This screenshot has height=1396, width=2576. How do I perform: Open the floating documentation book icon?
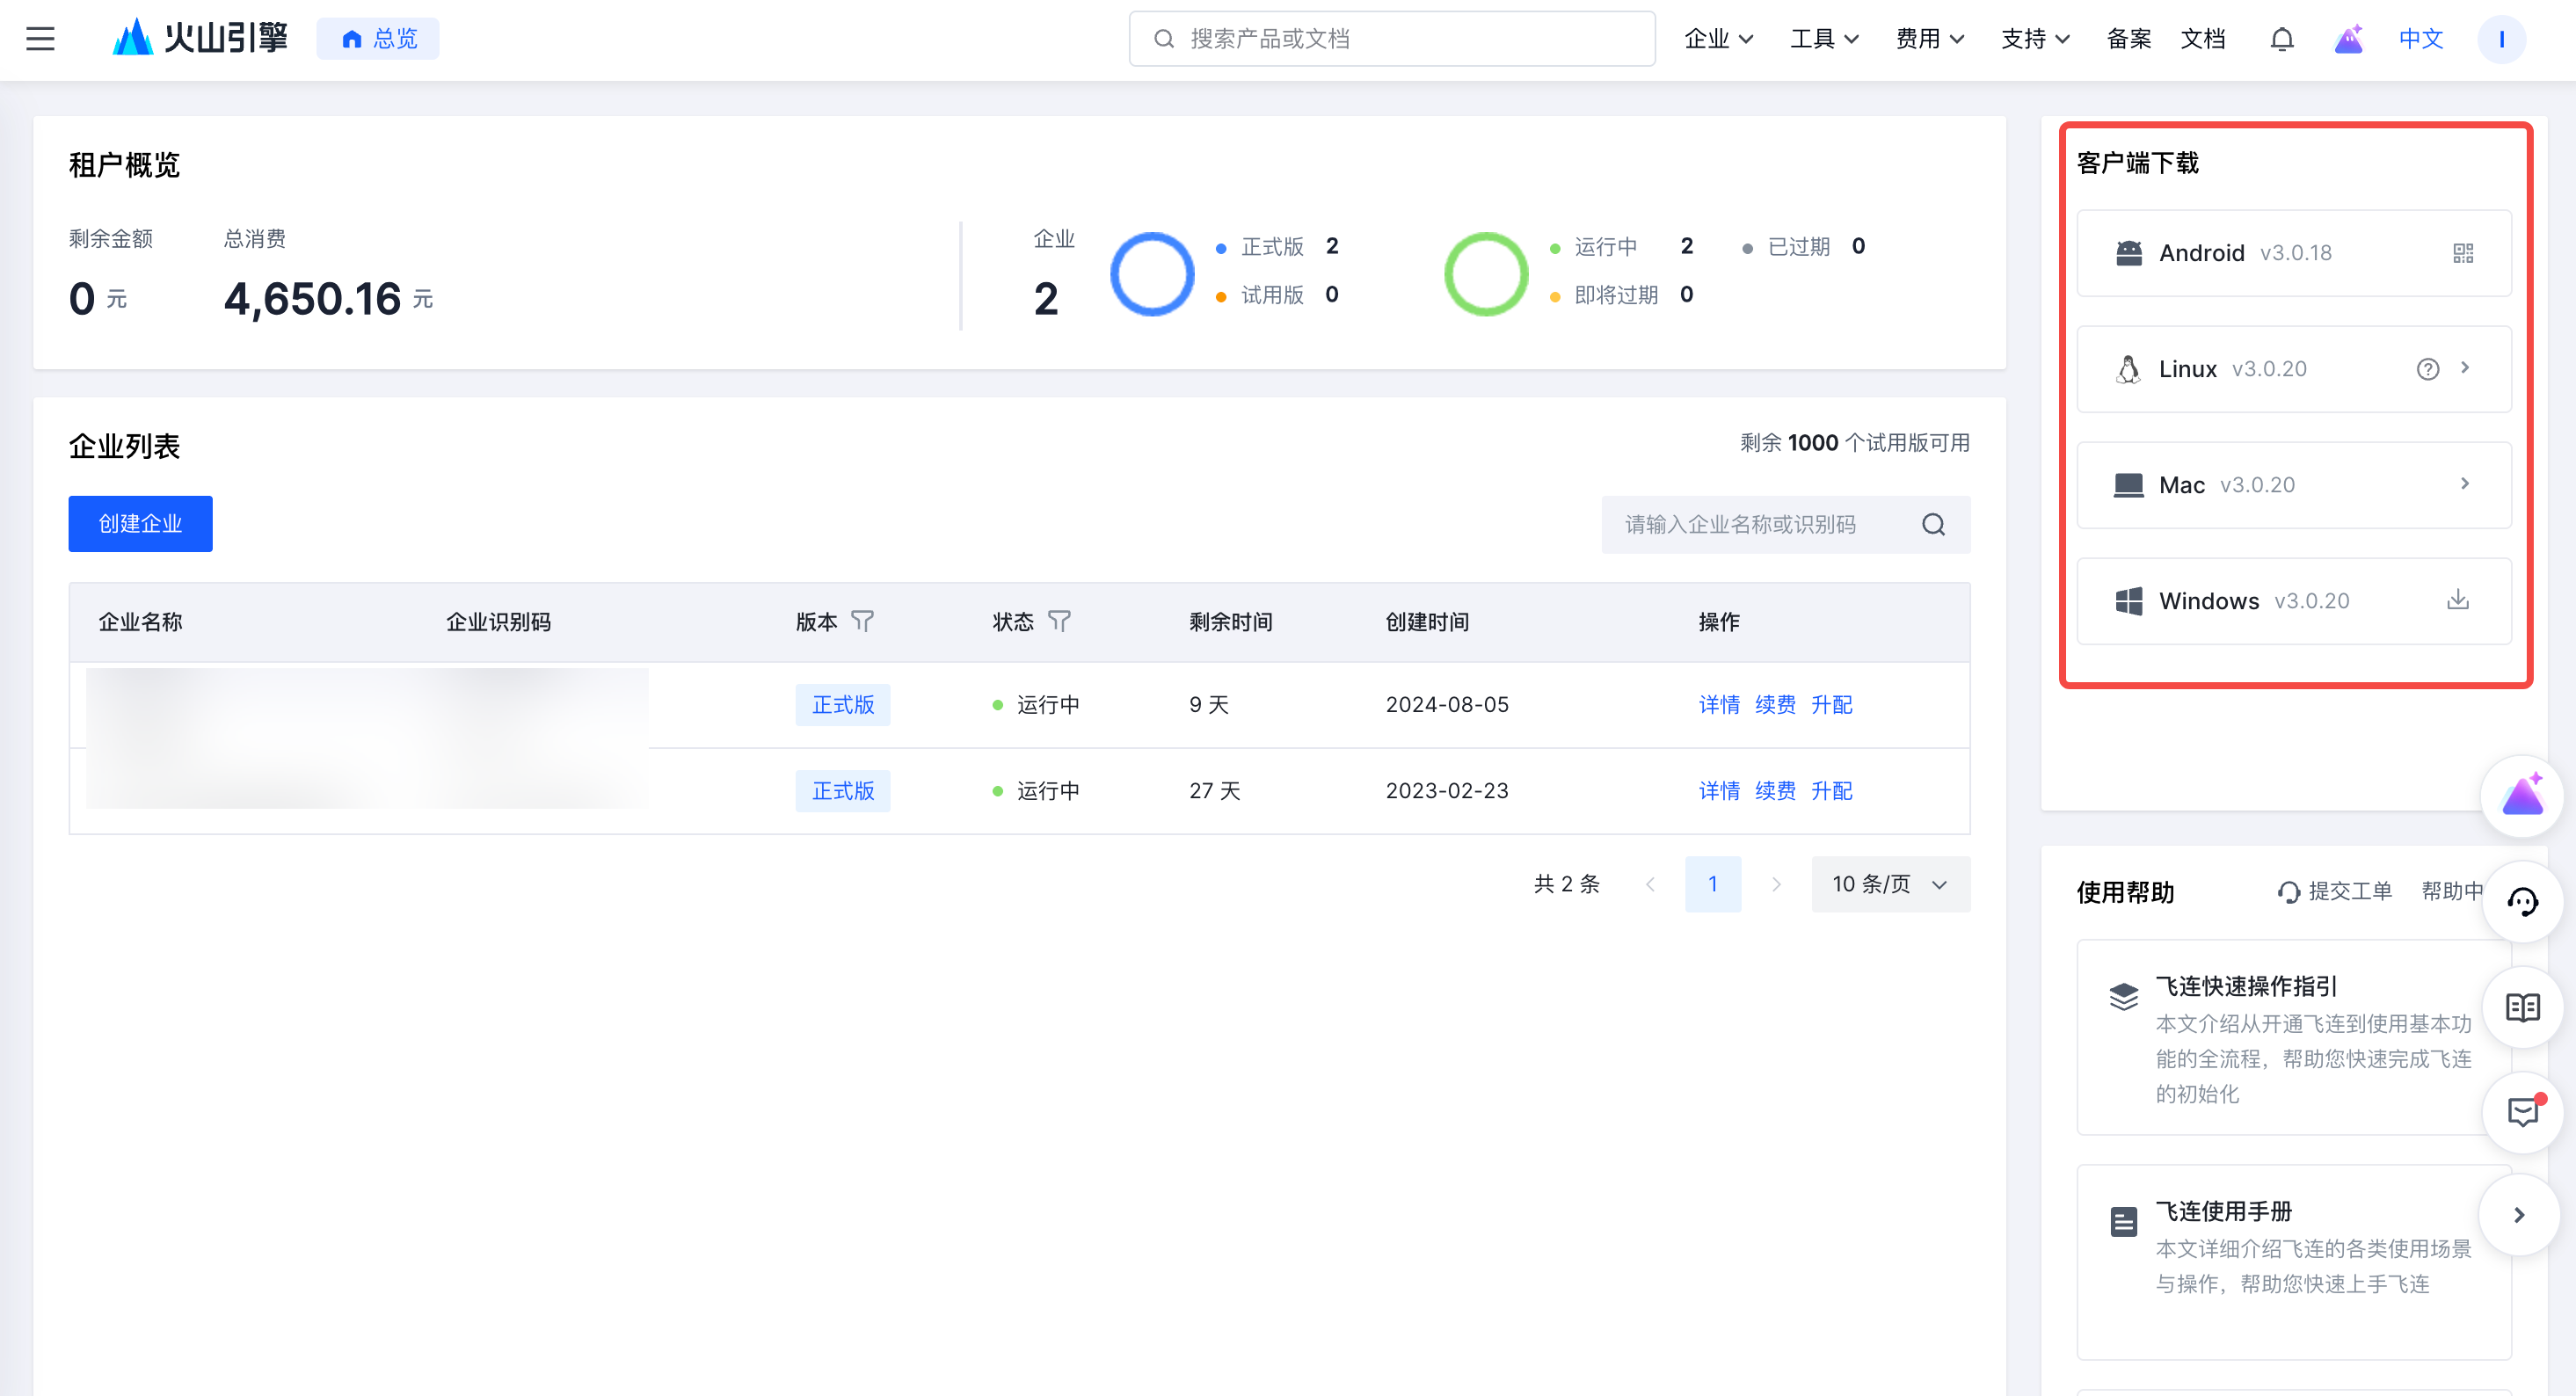[x=2522, y=1007]
